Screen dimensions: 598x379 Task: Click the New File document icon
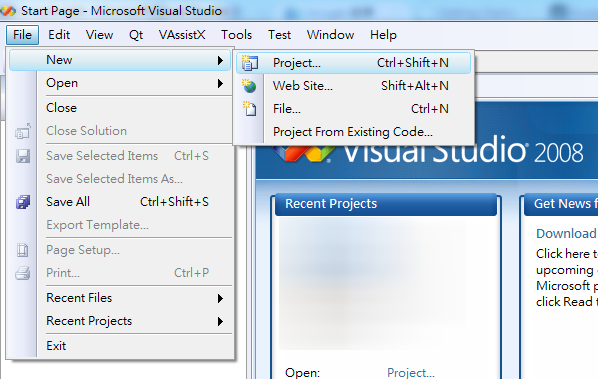pos(249,109)
